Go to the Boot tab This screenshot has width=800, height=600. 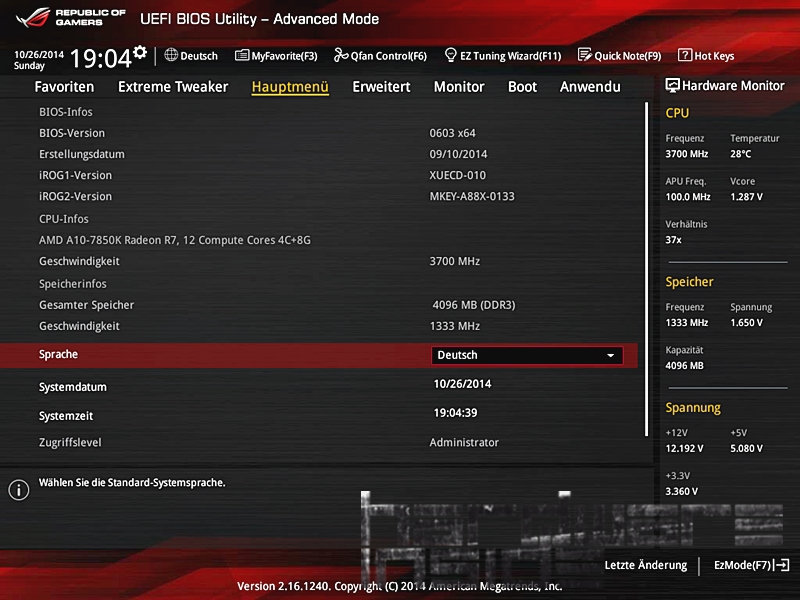pos(522,87)
